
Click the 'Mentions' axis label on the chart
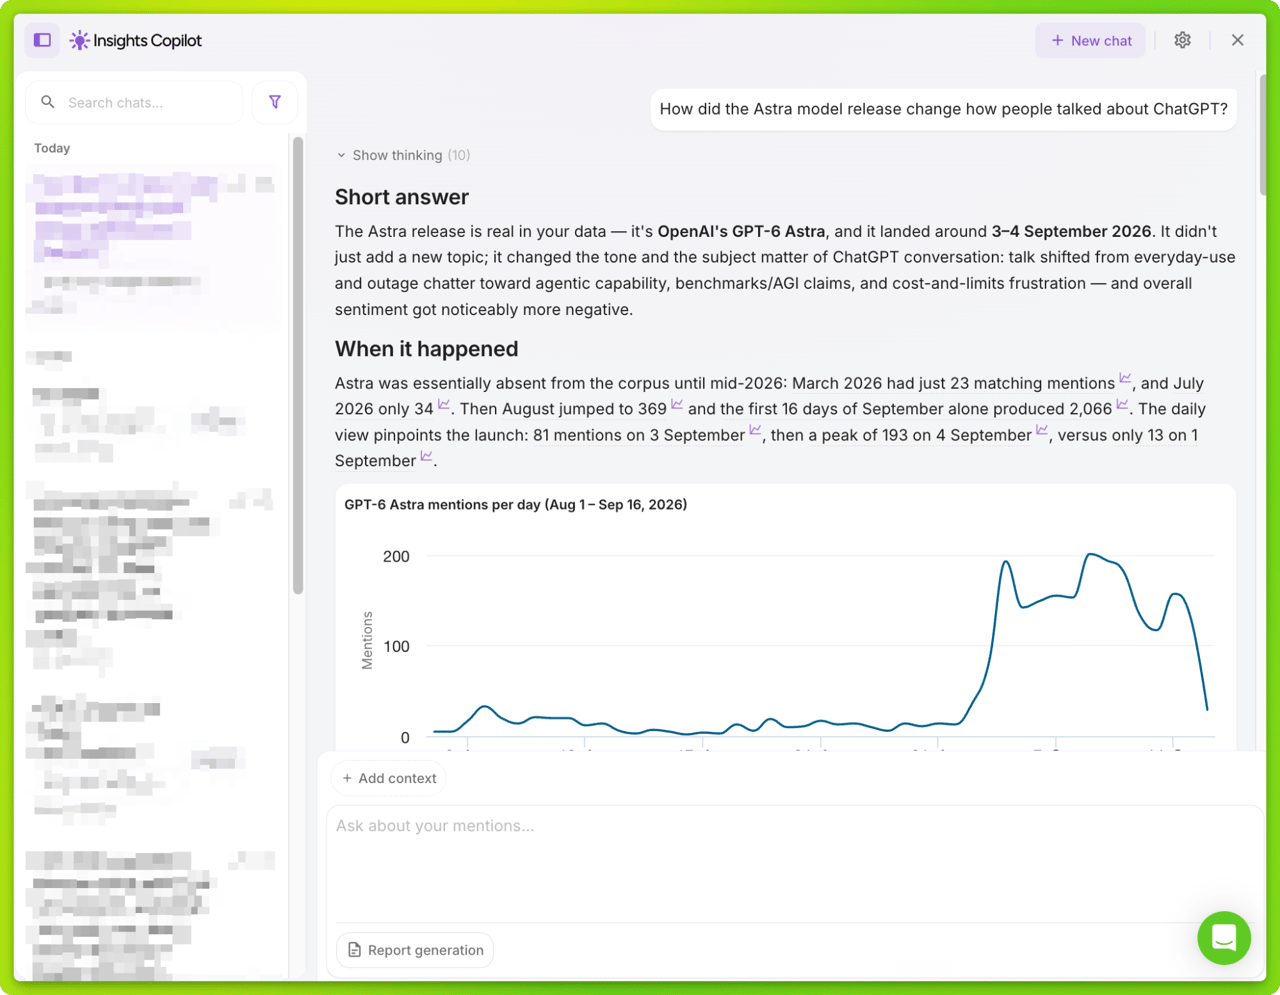[x=367, y=640]
